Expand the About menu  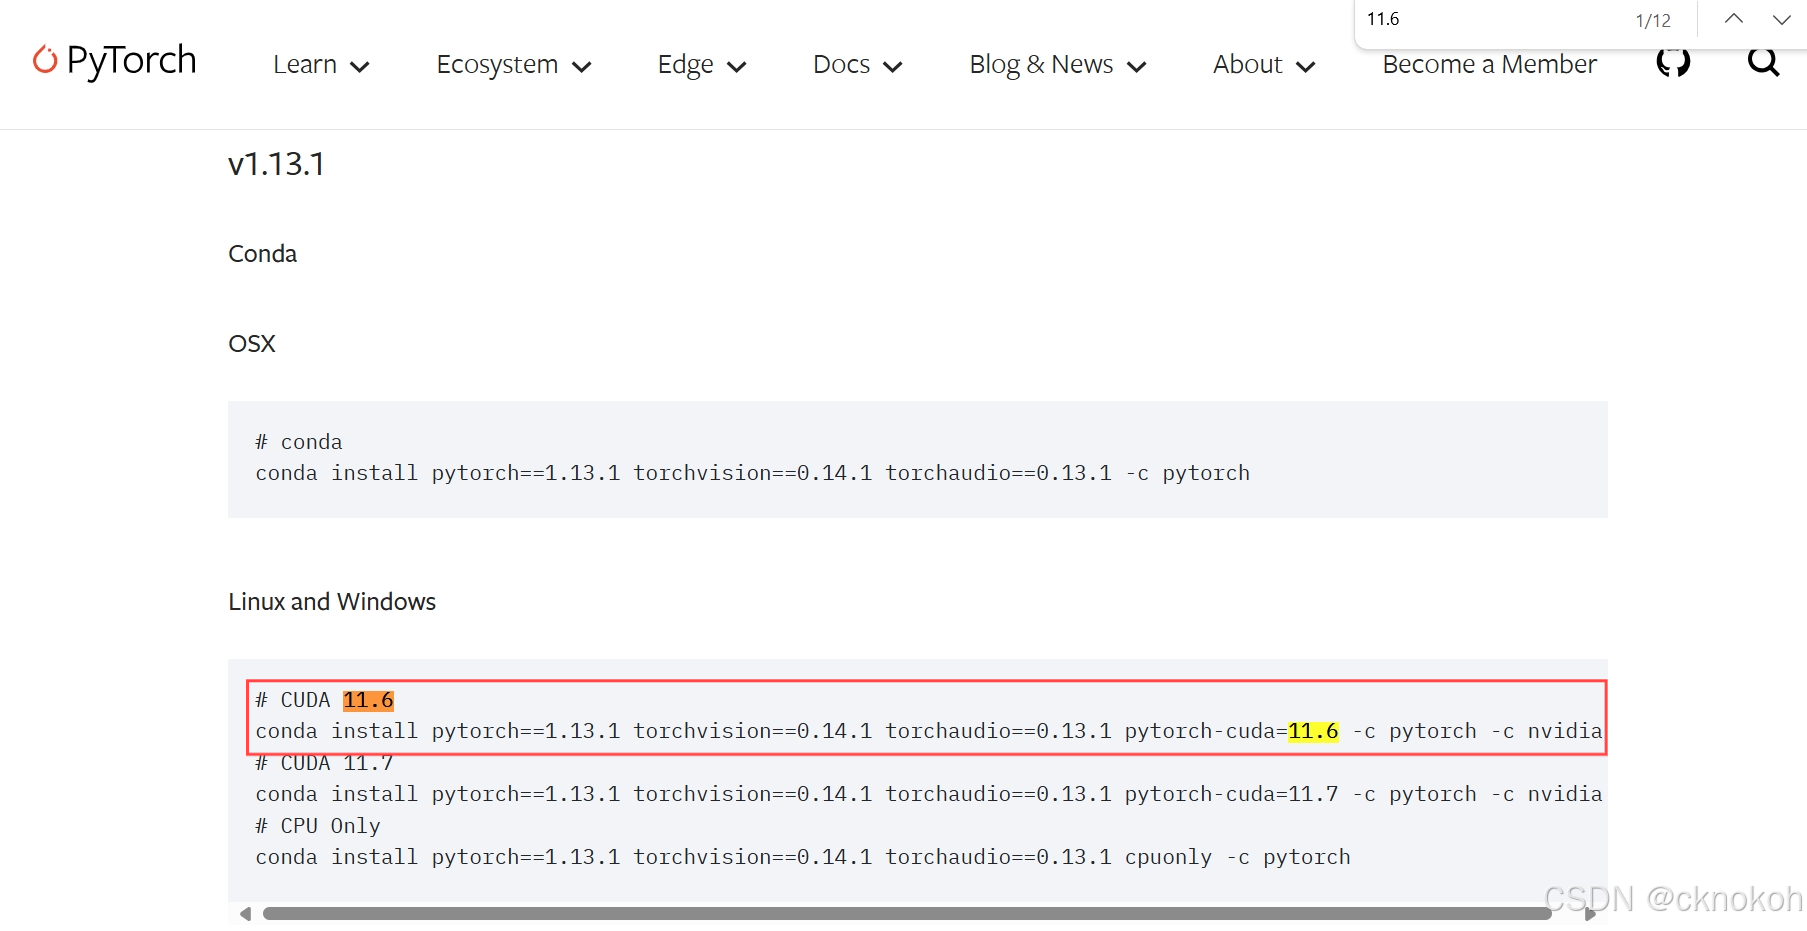tap(1264, 65)
